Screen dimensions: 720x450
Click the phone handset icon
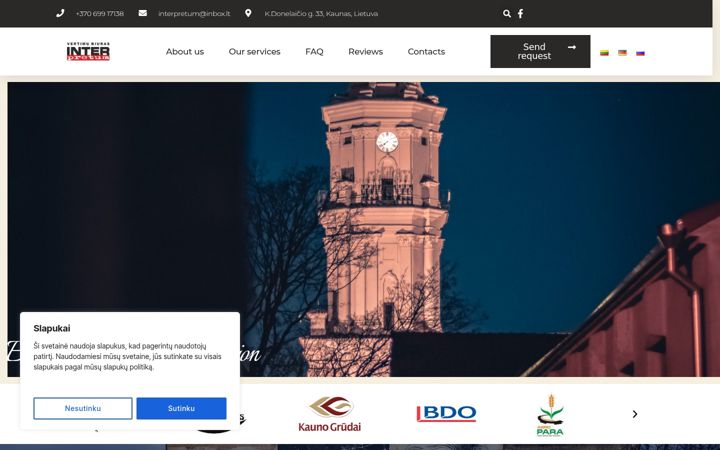pyautogui.click(x=60, y=13)
